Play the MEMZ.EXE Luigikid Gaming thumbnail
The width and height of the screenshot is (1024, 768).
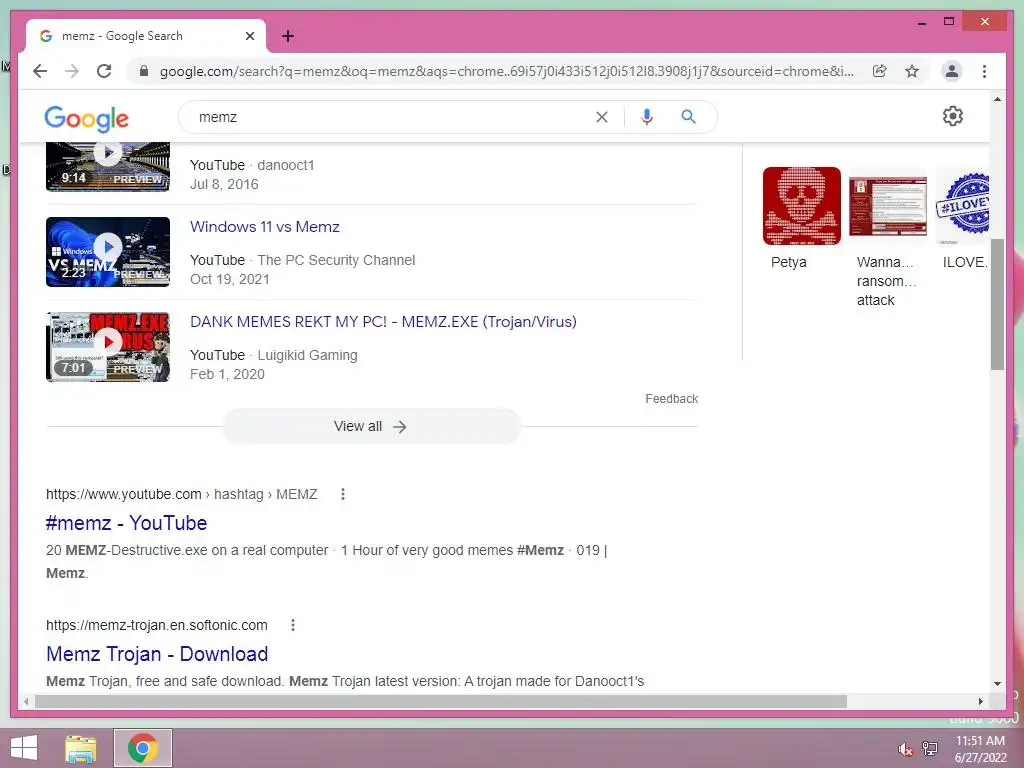click(x=108, y=347)
